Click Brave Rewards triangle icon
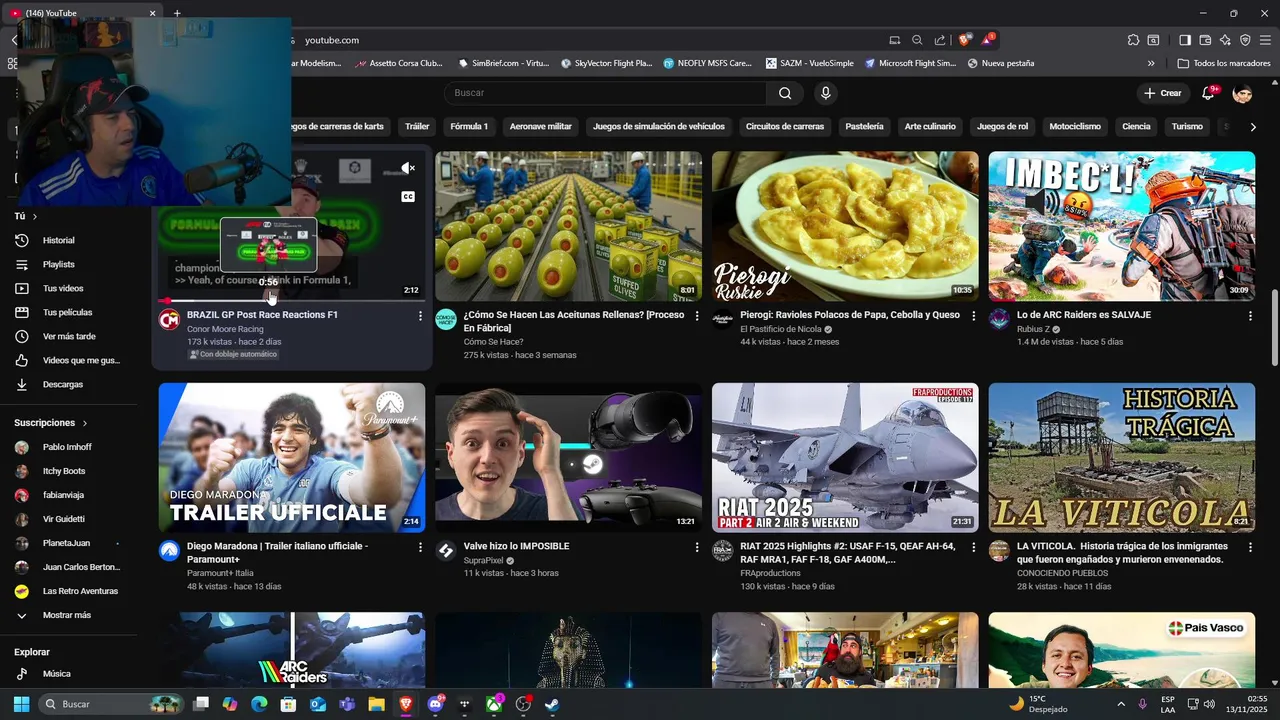This screenshot has width=1280, height=720. point(988,40)
